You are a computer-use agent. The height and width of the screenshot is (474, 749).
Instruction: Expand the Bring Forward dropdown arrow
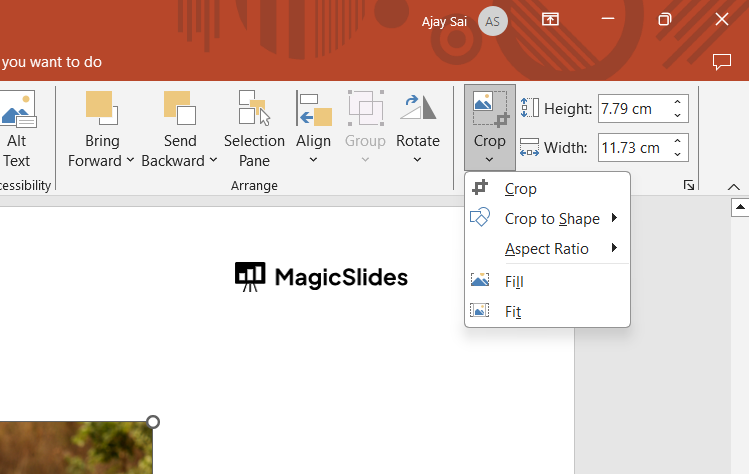(130, 161)
